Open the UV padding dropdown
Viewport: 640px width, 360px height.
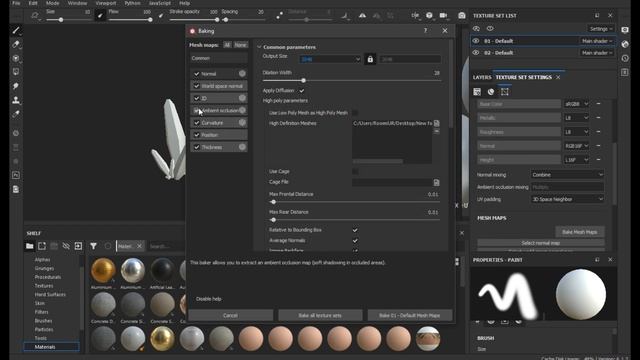(x=567, y=199)
